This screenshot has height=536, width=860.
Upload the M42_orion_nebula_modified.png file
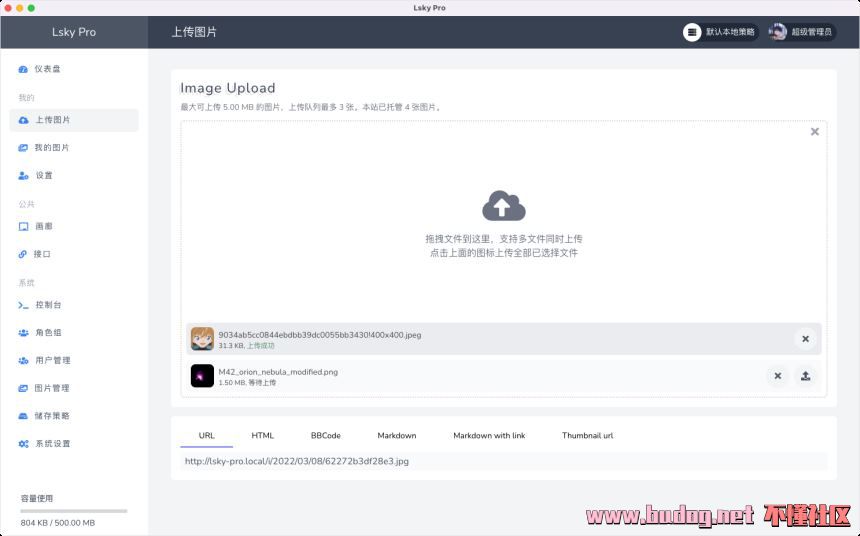806,376
